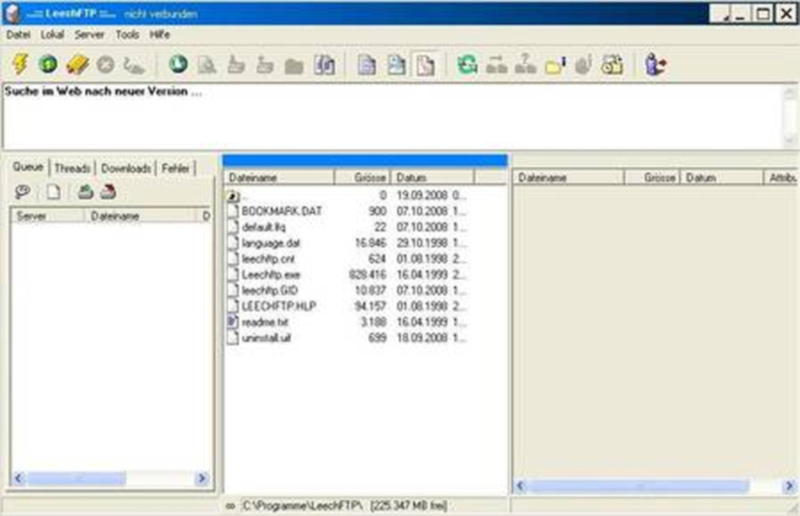The width and height of the screenshot is (800, 516).
Task: Click the parent folder icon in file list
Action: pyautogui.click(x=233, y=195)
